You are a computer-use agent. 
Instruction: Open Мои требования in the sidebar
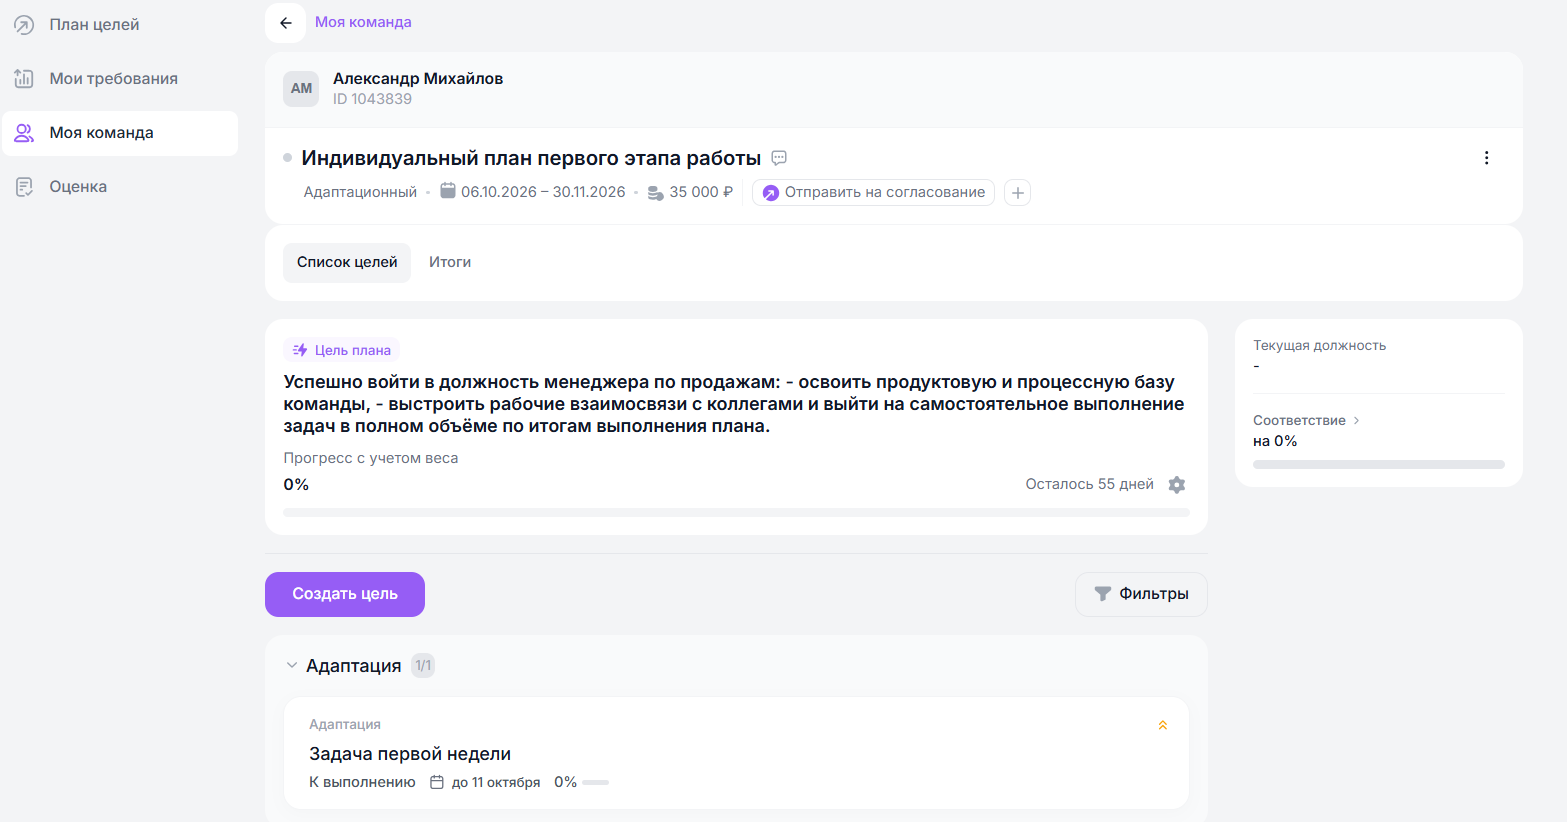click(120, 79)
